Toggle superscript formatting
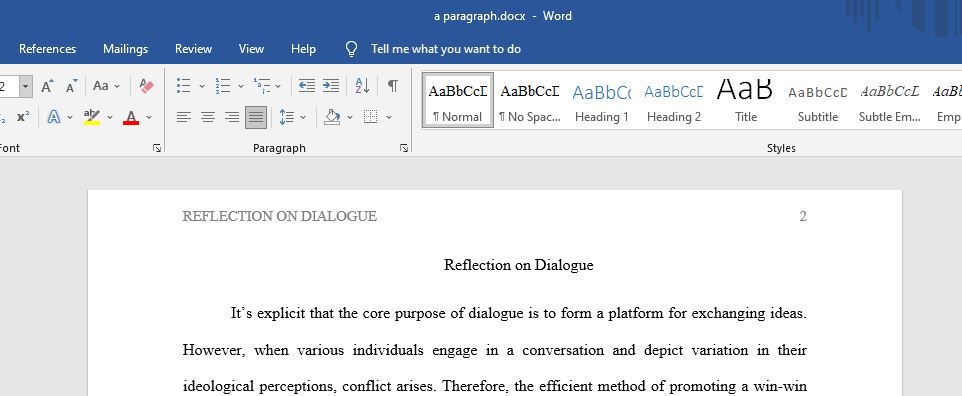Screen dimensions: 962x396 tap(23, 117)
